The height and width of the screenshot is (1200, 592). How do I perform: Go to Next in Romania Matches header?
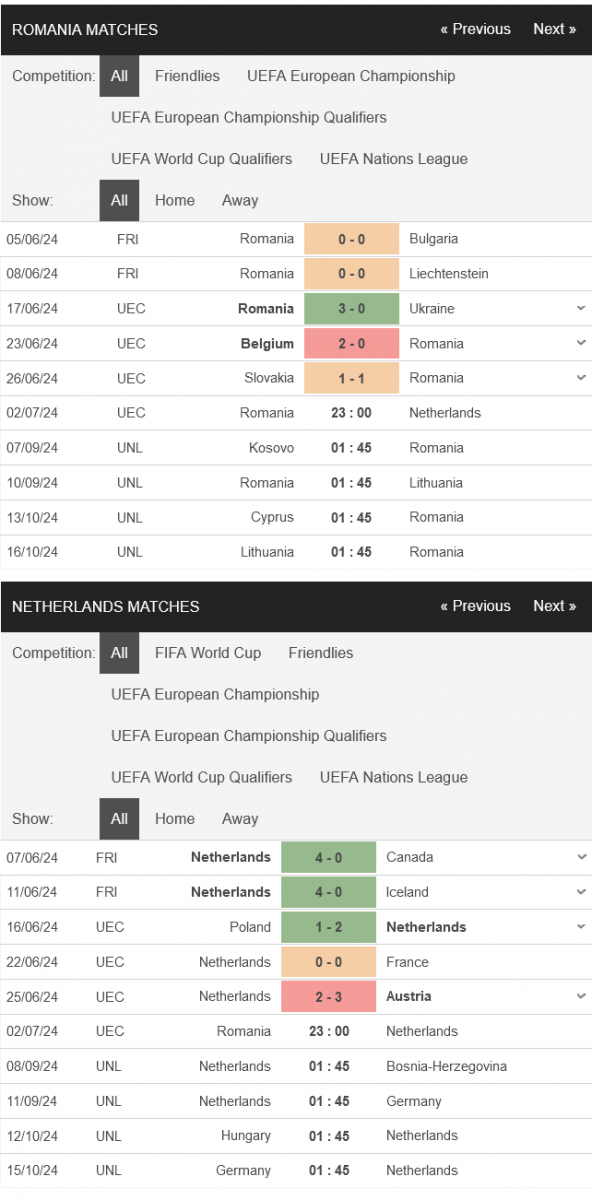(554, 29)
